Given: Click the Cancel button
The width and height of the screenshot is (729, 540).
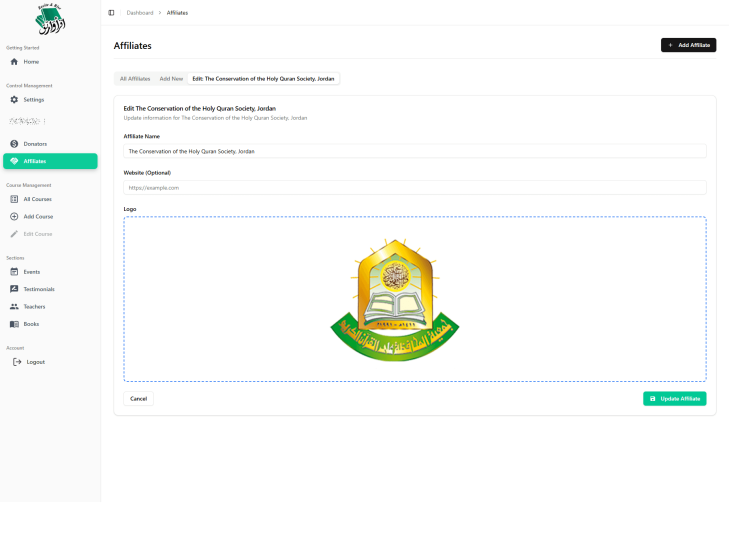Looking at the screenshot, I should (139, 399).
